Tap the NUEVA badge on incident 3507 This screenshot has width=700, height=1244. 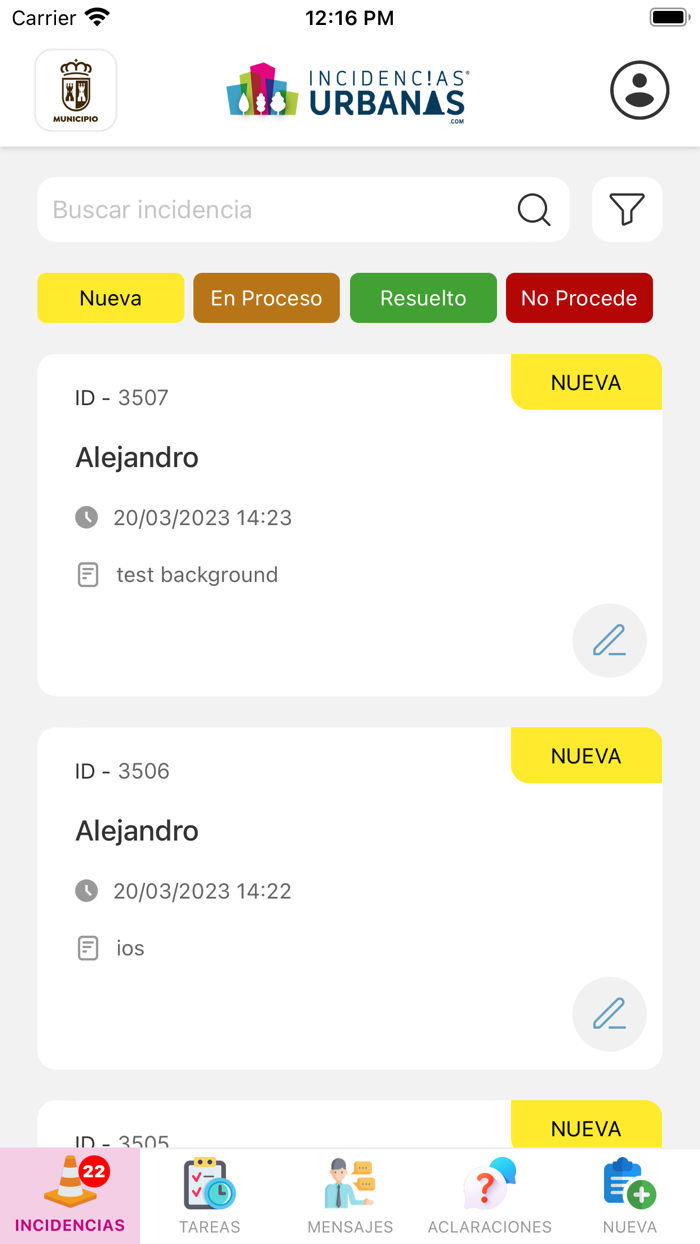[x=586, y=382]
